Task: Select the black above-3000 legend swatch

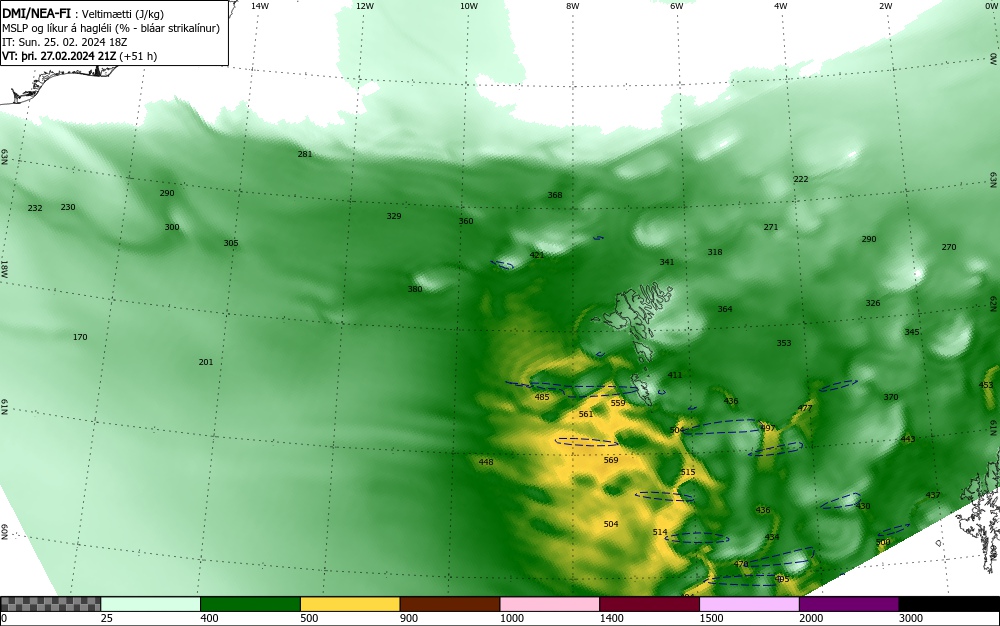Action: (949, 604)
